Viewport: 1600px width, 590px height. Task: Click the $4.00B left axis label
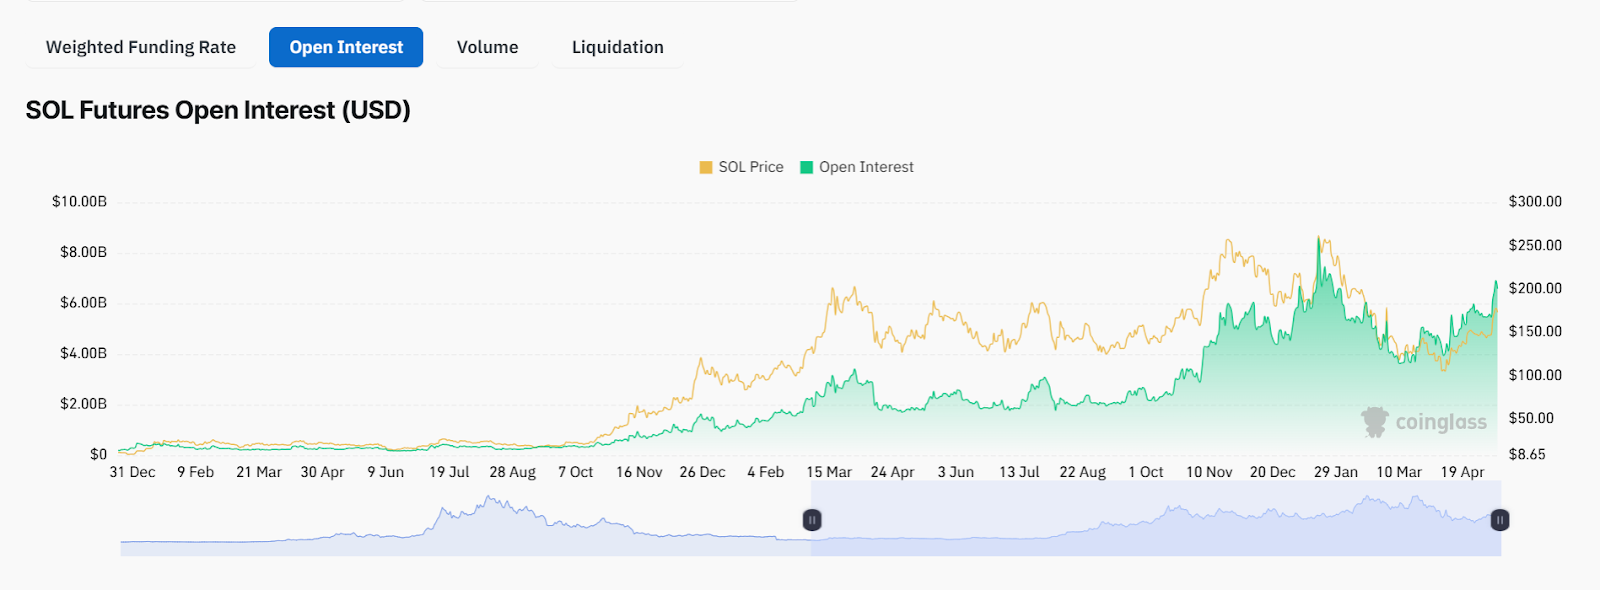pyautogui.click(x=83, y=353)
